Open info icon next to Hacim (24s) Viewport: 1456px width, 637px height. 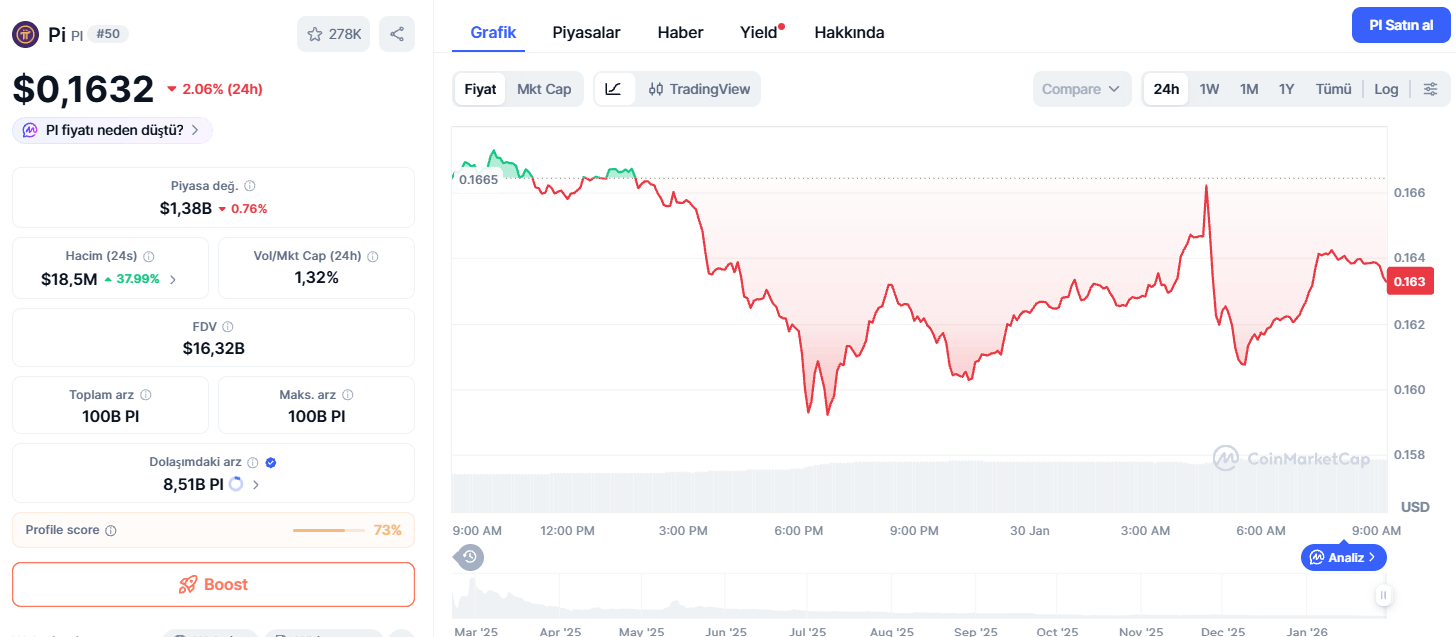click(x=149, y=256)
